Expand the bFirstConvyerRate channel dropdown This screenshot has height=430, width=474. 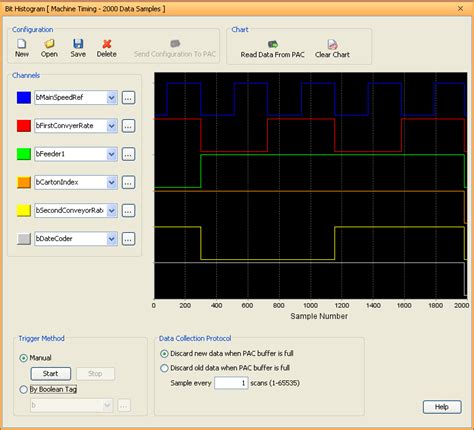click(x=112, y=126)
